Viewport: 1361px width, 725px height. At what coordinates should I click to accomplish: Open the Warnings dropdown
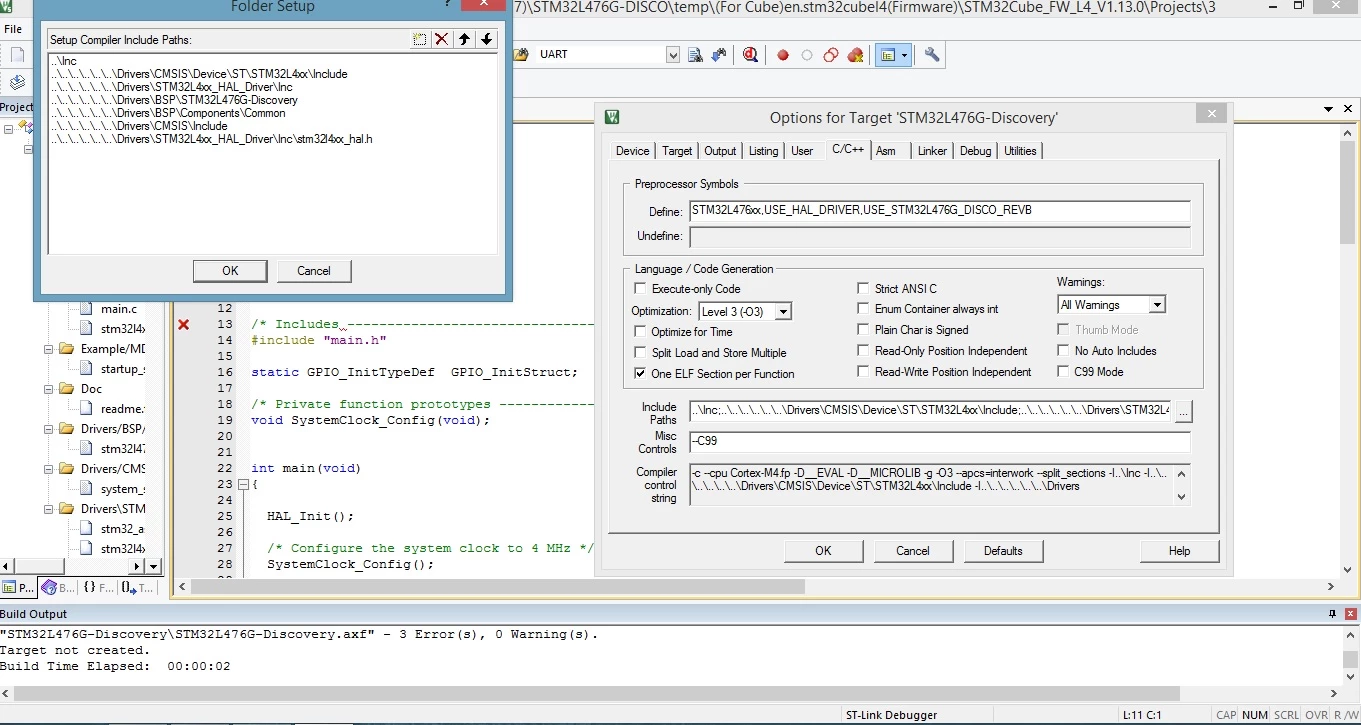pos(1157,305)
